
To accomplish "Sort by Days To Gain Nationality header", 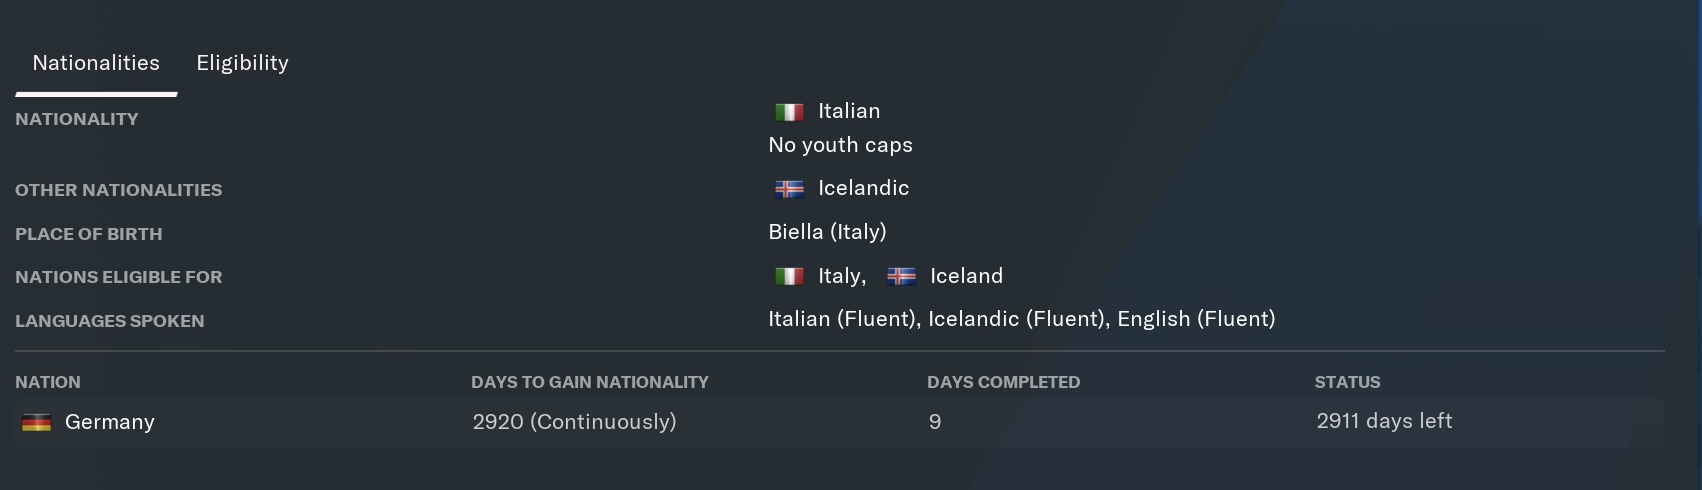I will coord(590,382).
